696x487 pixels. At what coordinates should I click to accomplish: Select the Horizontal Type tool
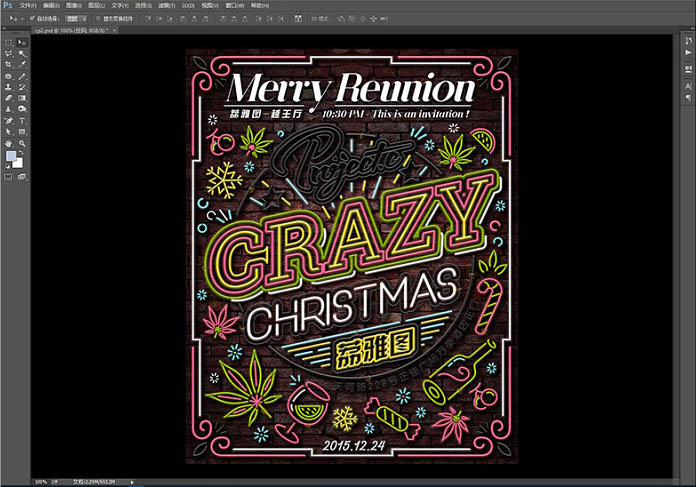(22, 121)
